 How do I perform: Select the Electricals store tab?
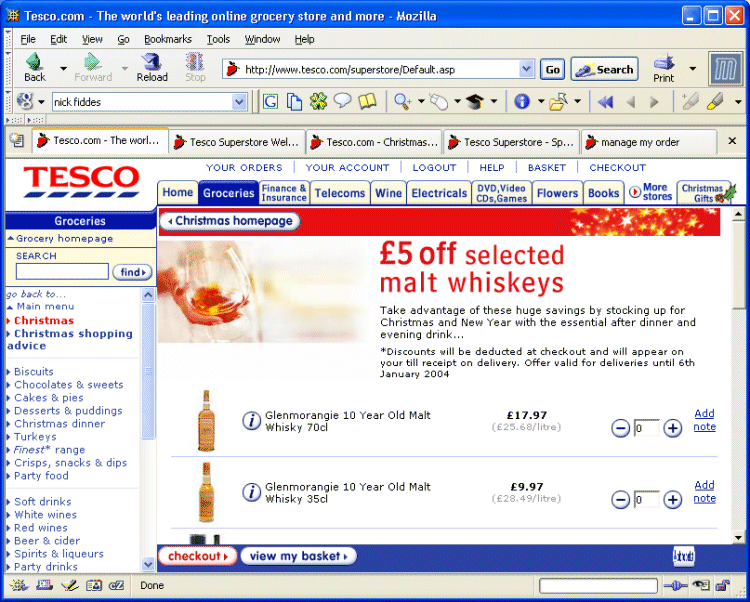[439, 193]
